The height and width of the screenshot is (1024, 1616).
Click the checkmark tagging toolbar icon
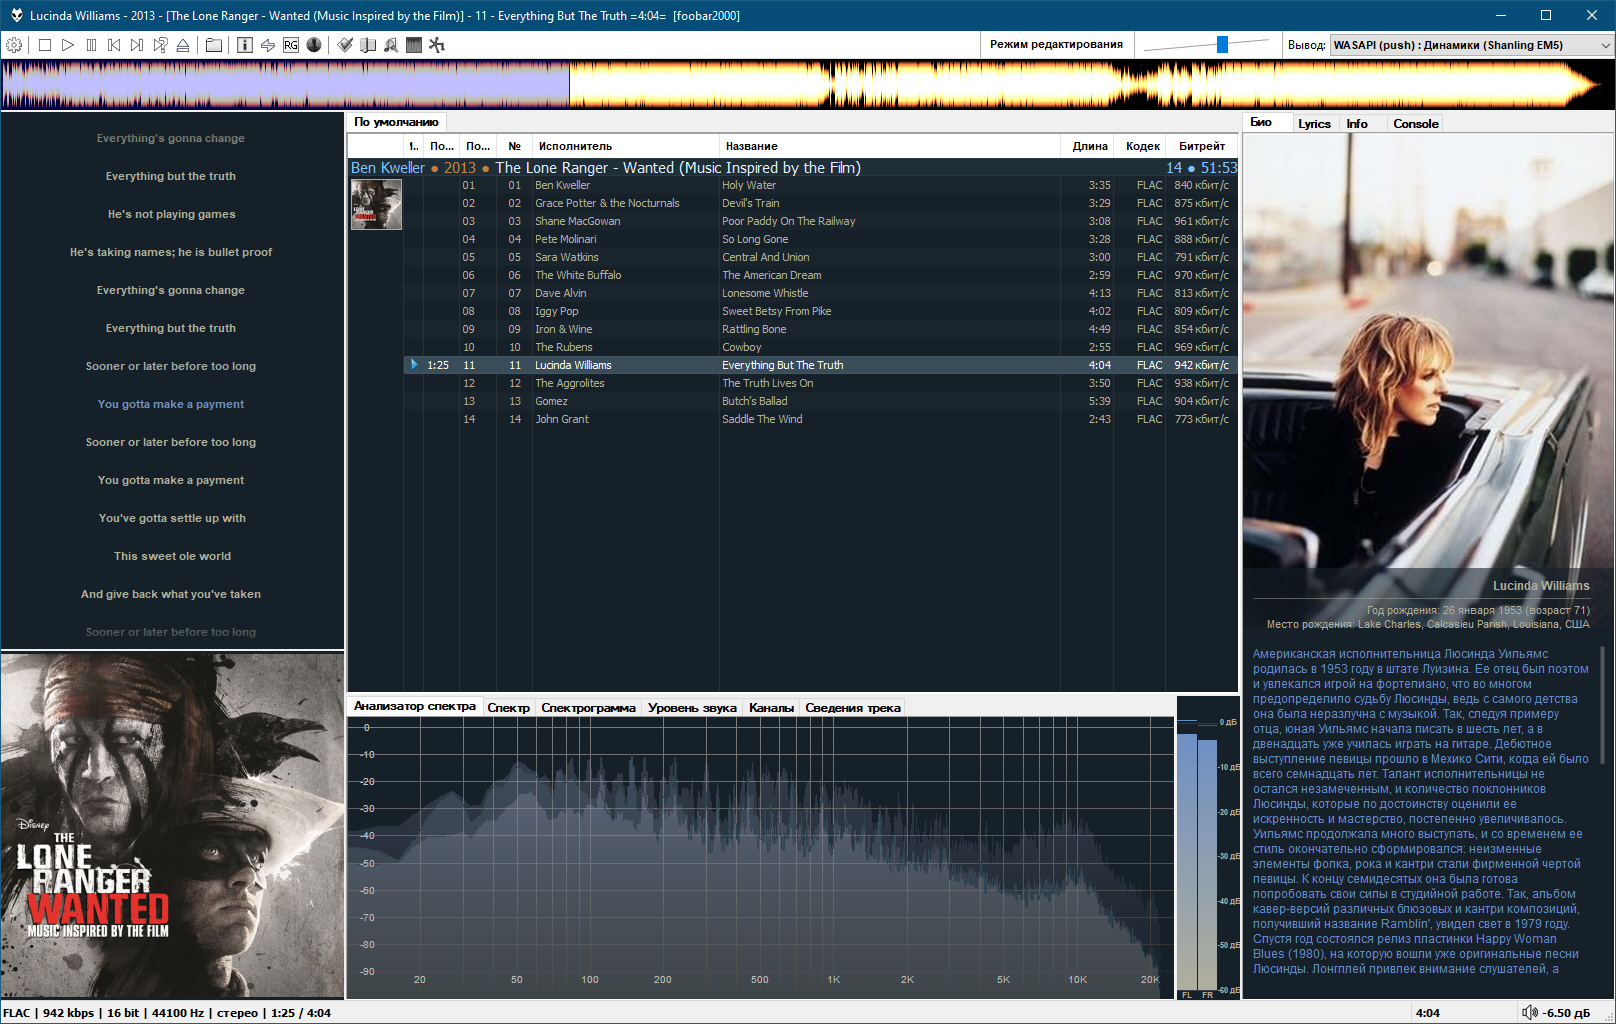click(345, 44)
